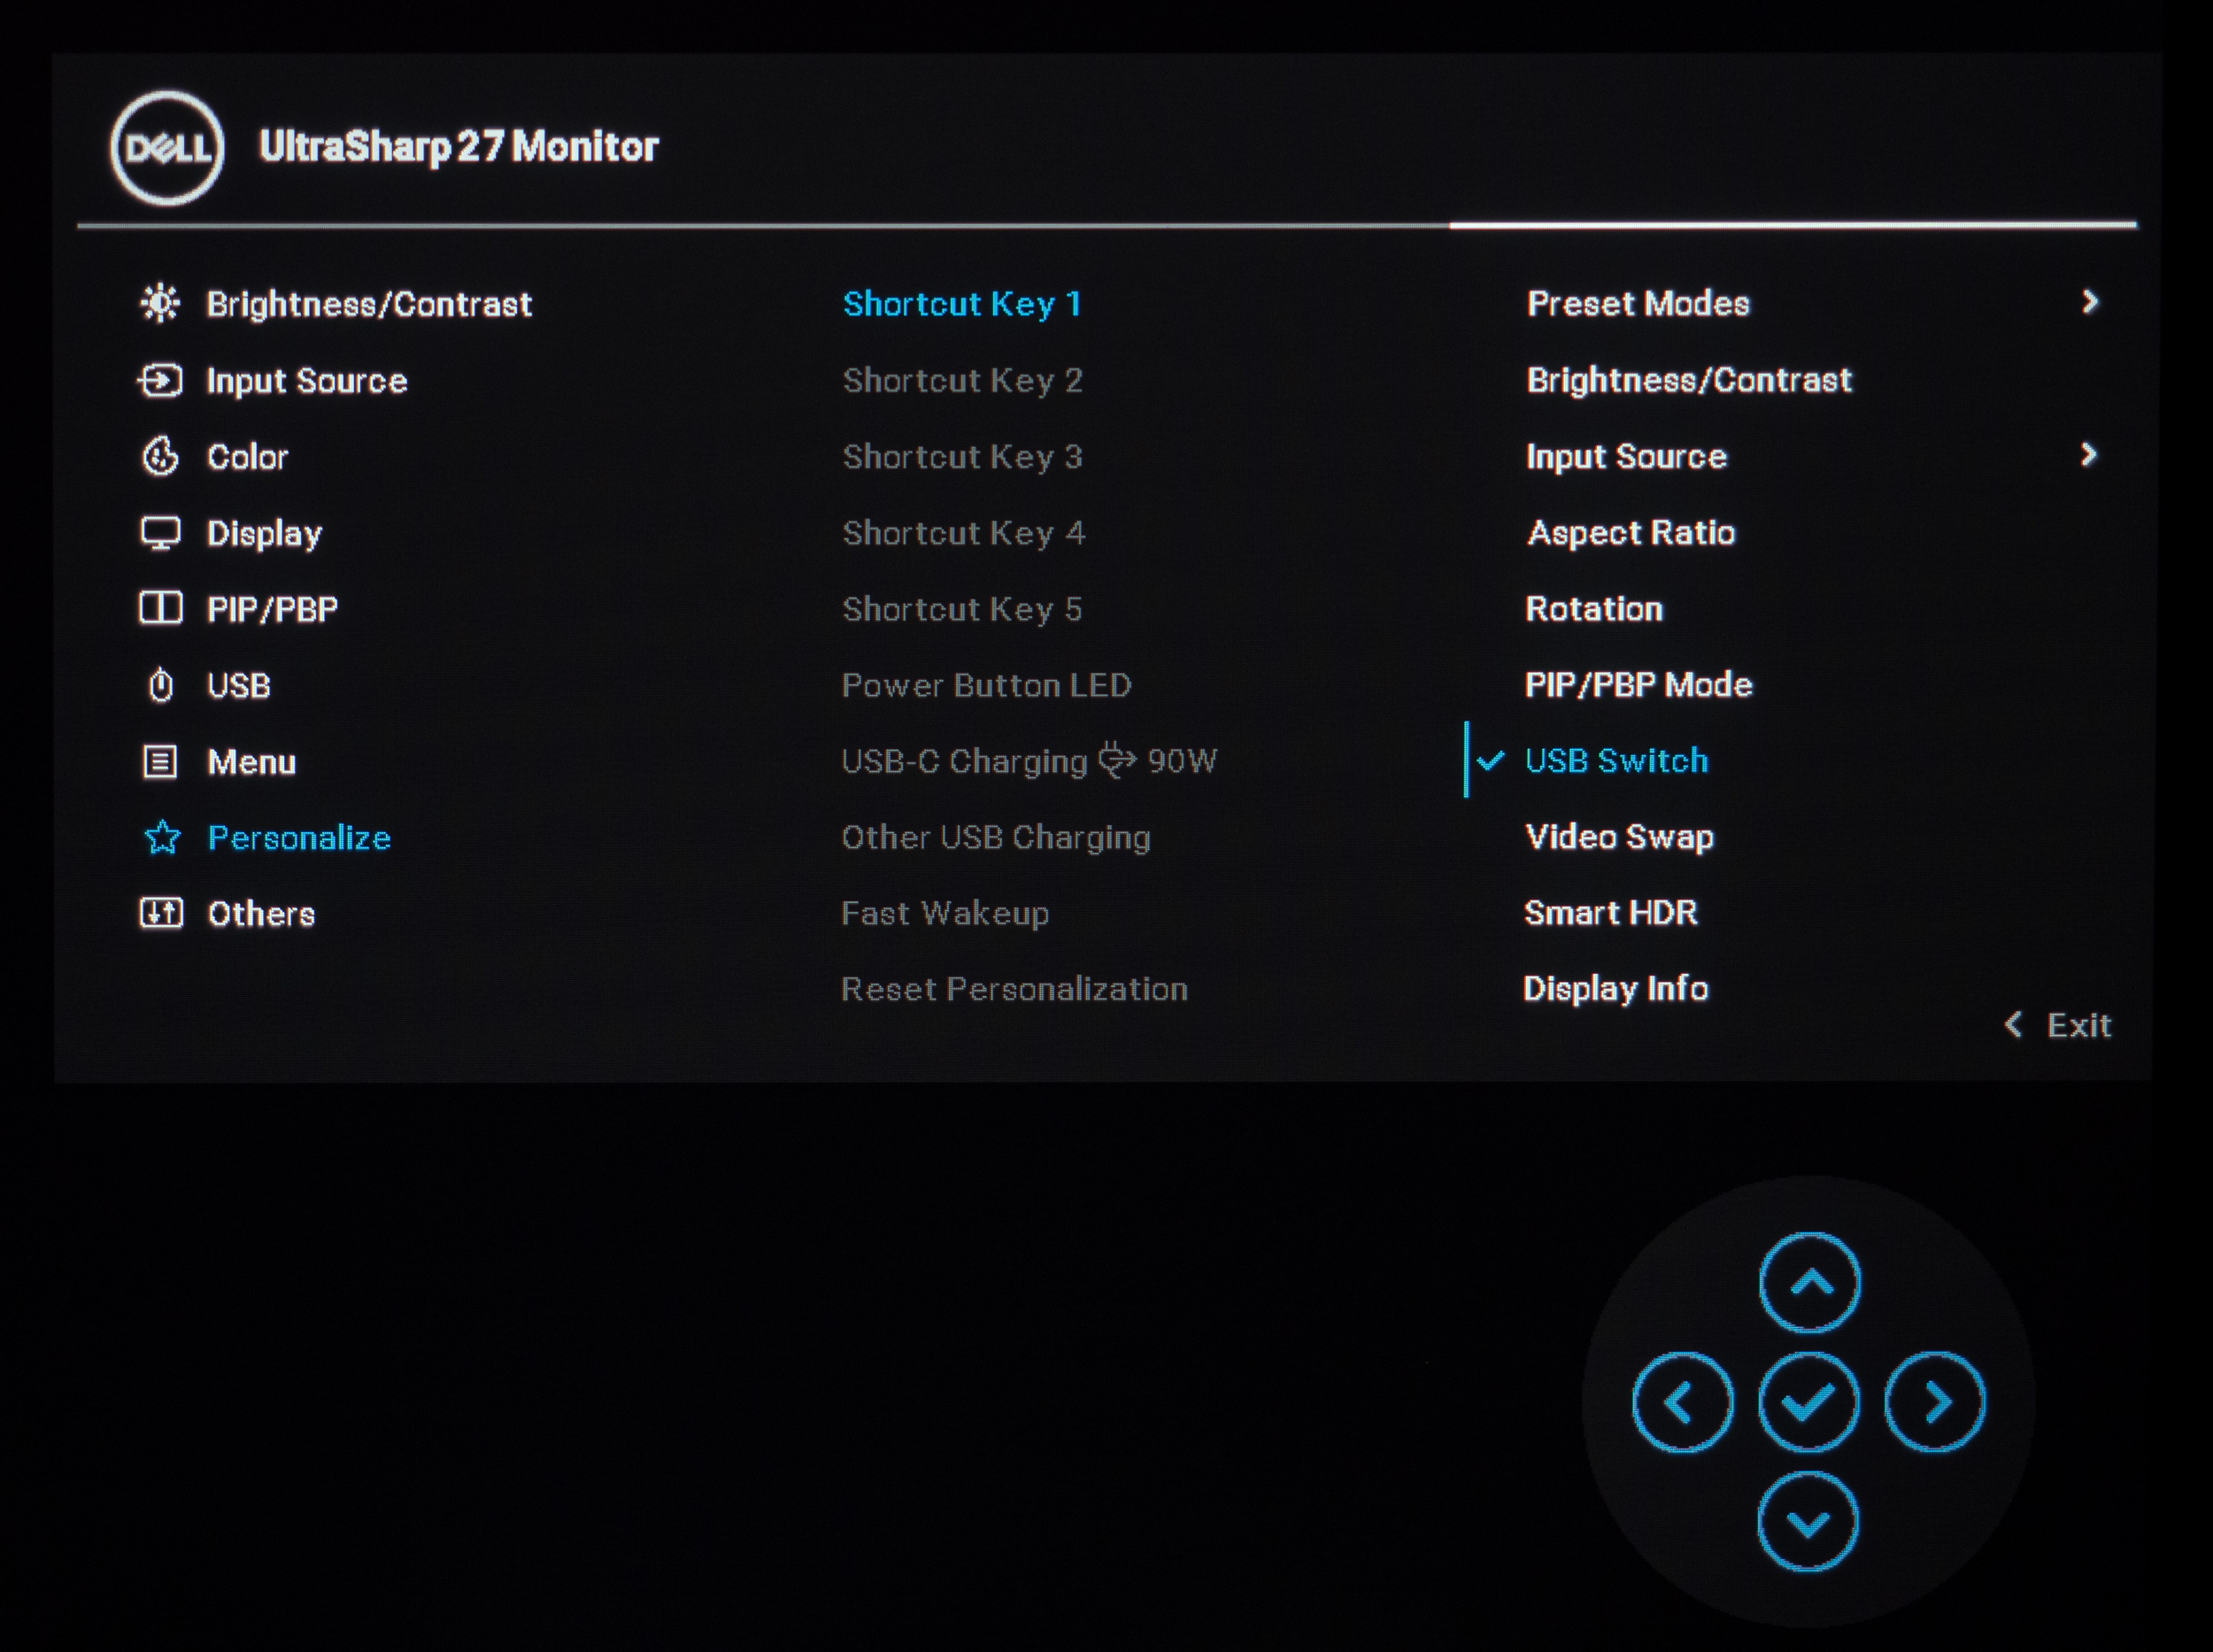Click the Input Source arrow icon

160,381
